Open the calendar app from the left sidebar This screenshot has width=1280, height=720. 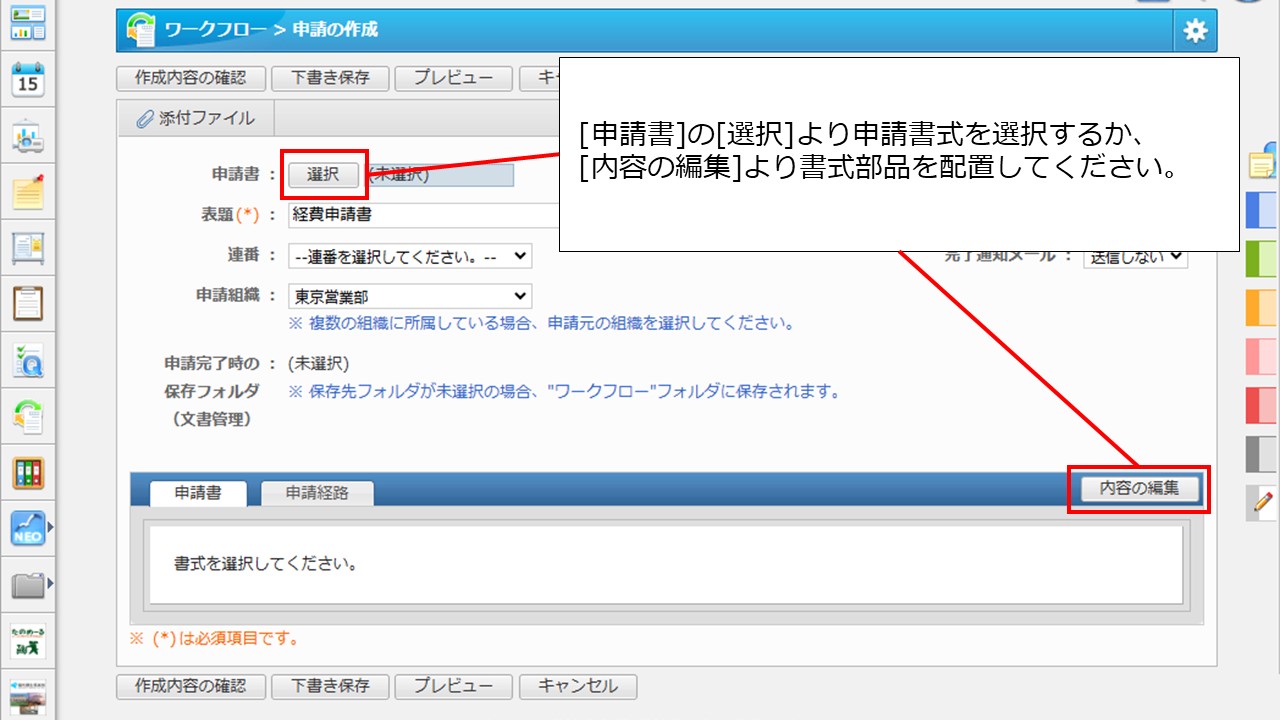click(x=27, y=80)
